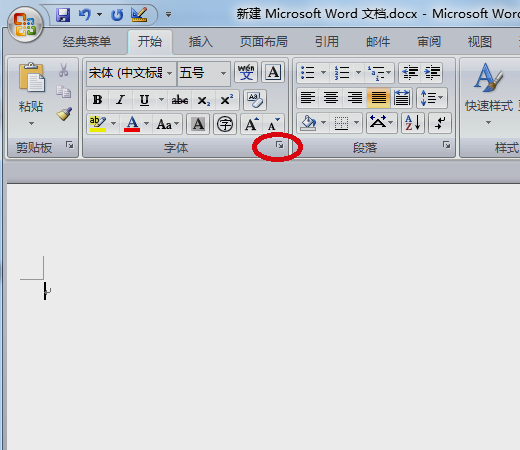Toggle show paragraph marks

(x=440, y=123)
